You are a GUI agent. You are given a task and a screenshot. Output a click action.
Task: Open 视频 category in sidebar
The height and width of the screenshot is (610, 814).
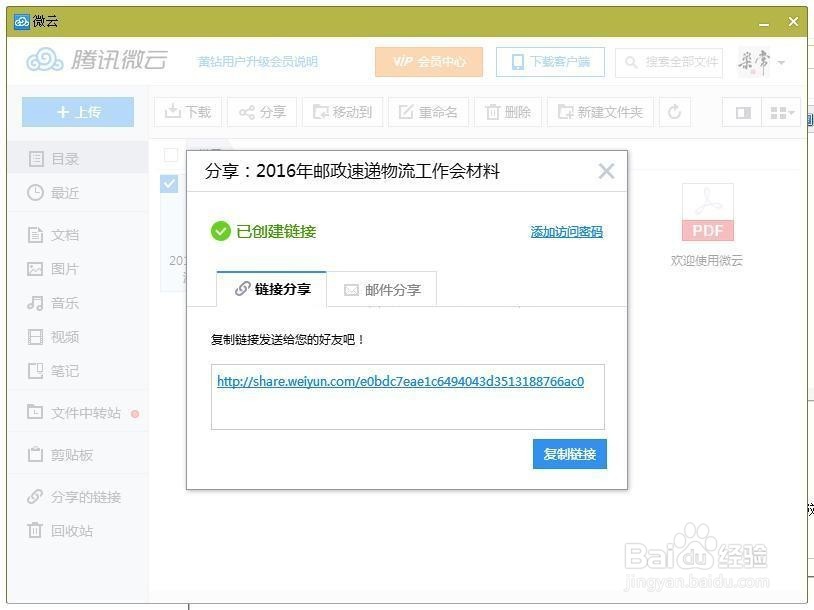coord(78,337)
